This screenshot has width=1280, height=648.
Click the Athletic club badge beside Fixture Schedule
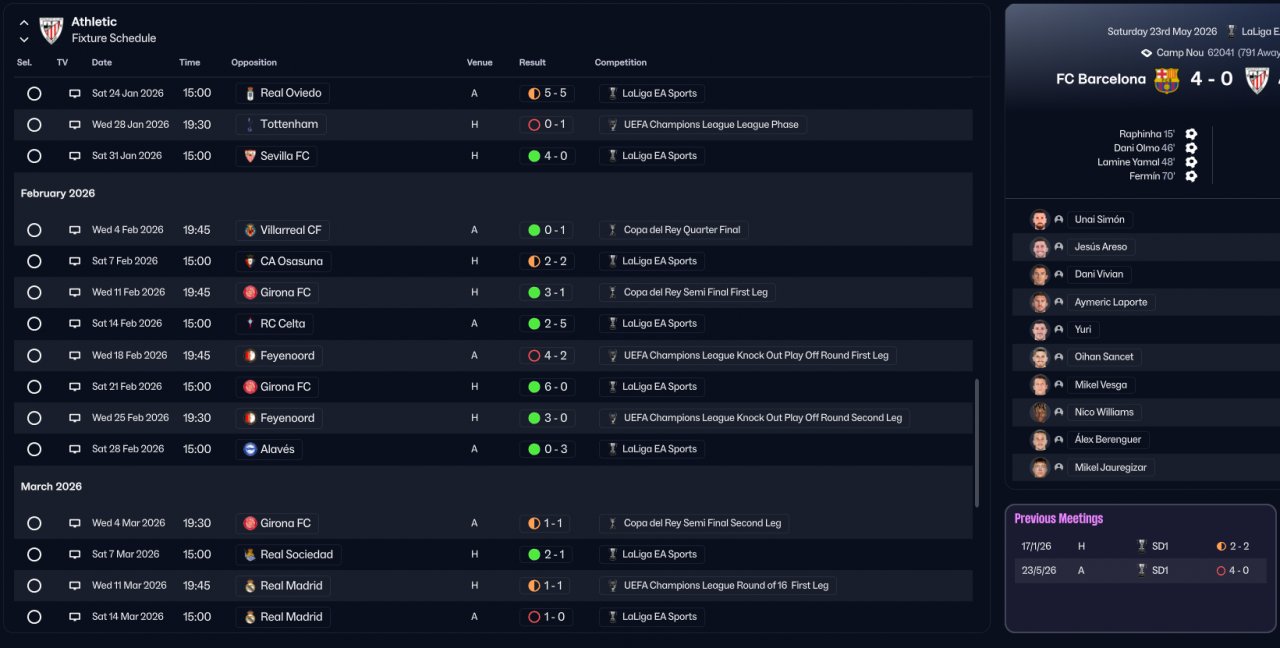[51, 30]
